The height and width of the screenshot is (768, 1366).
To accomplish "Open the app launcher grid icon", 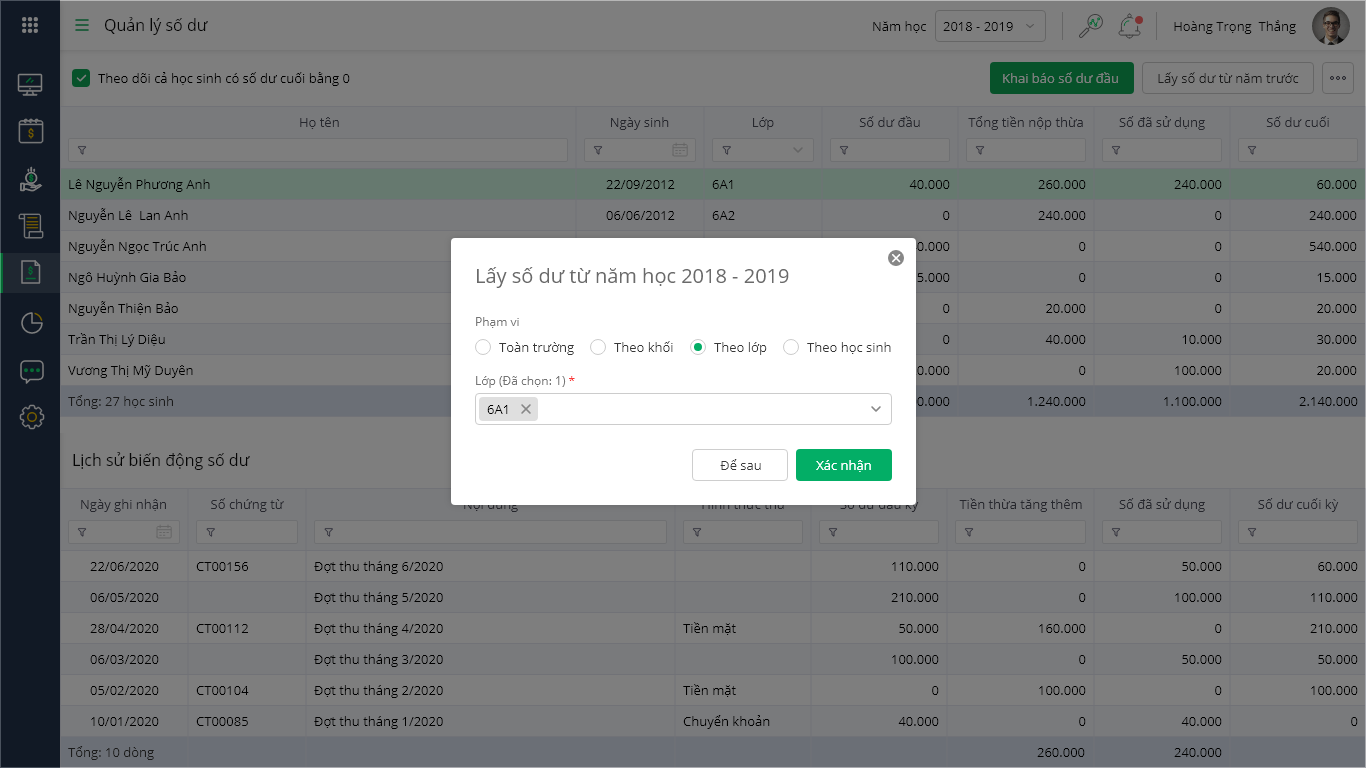I will click(30, 26).
